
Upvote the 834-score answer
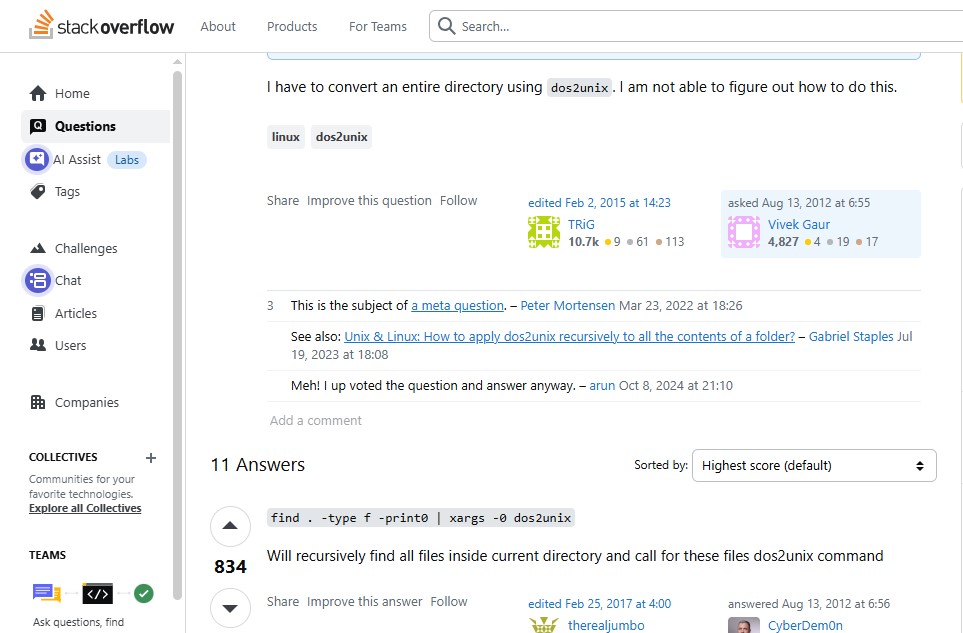tap(230, 526)
